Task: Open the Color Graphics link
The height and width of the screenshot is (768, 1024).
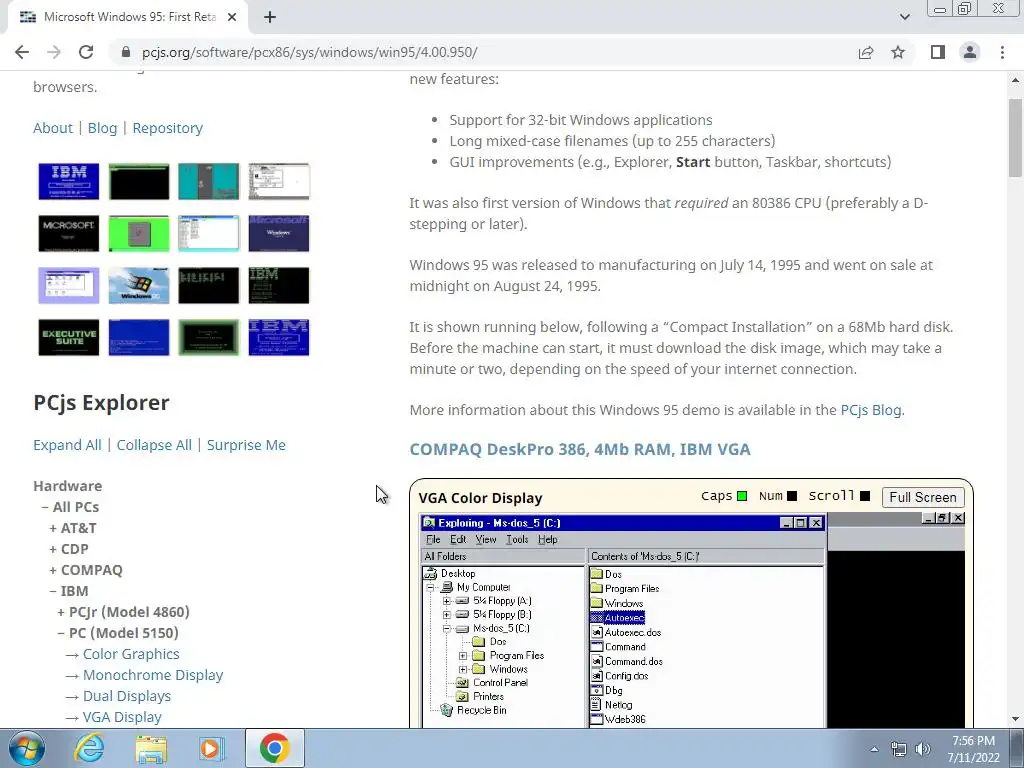Action: pos(131,654)
